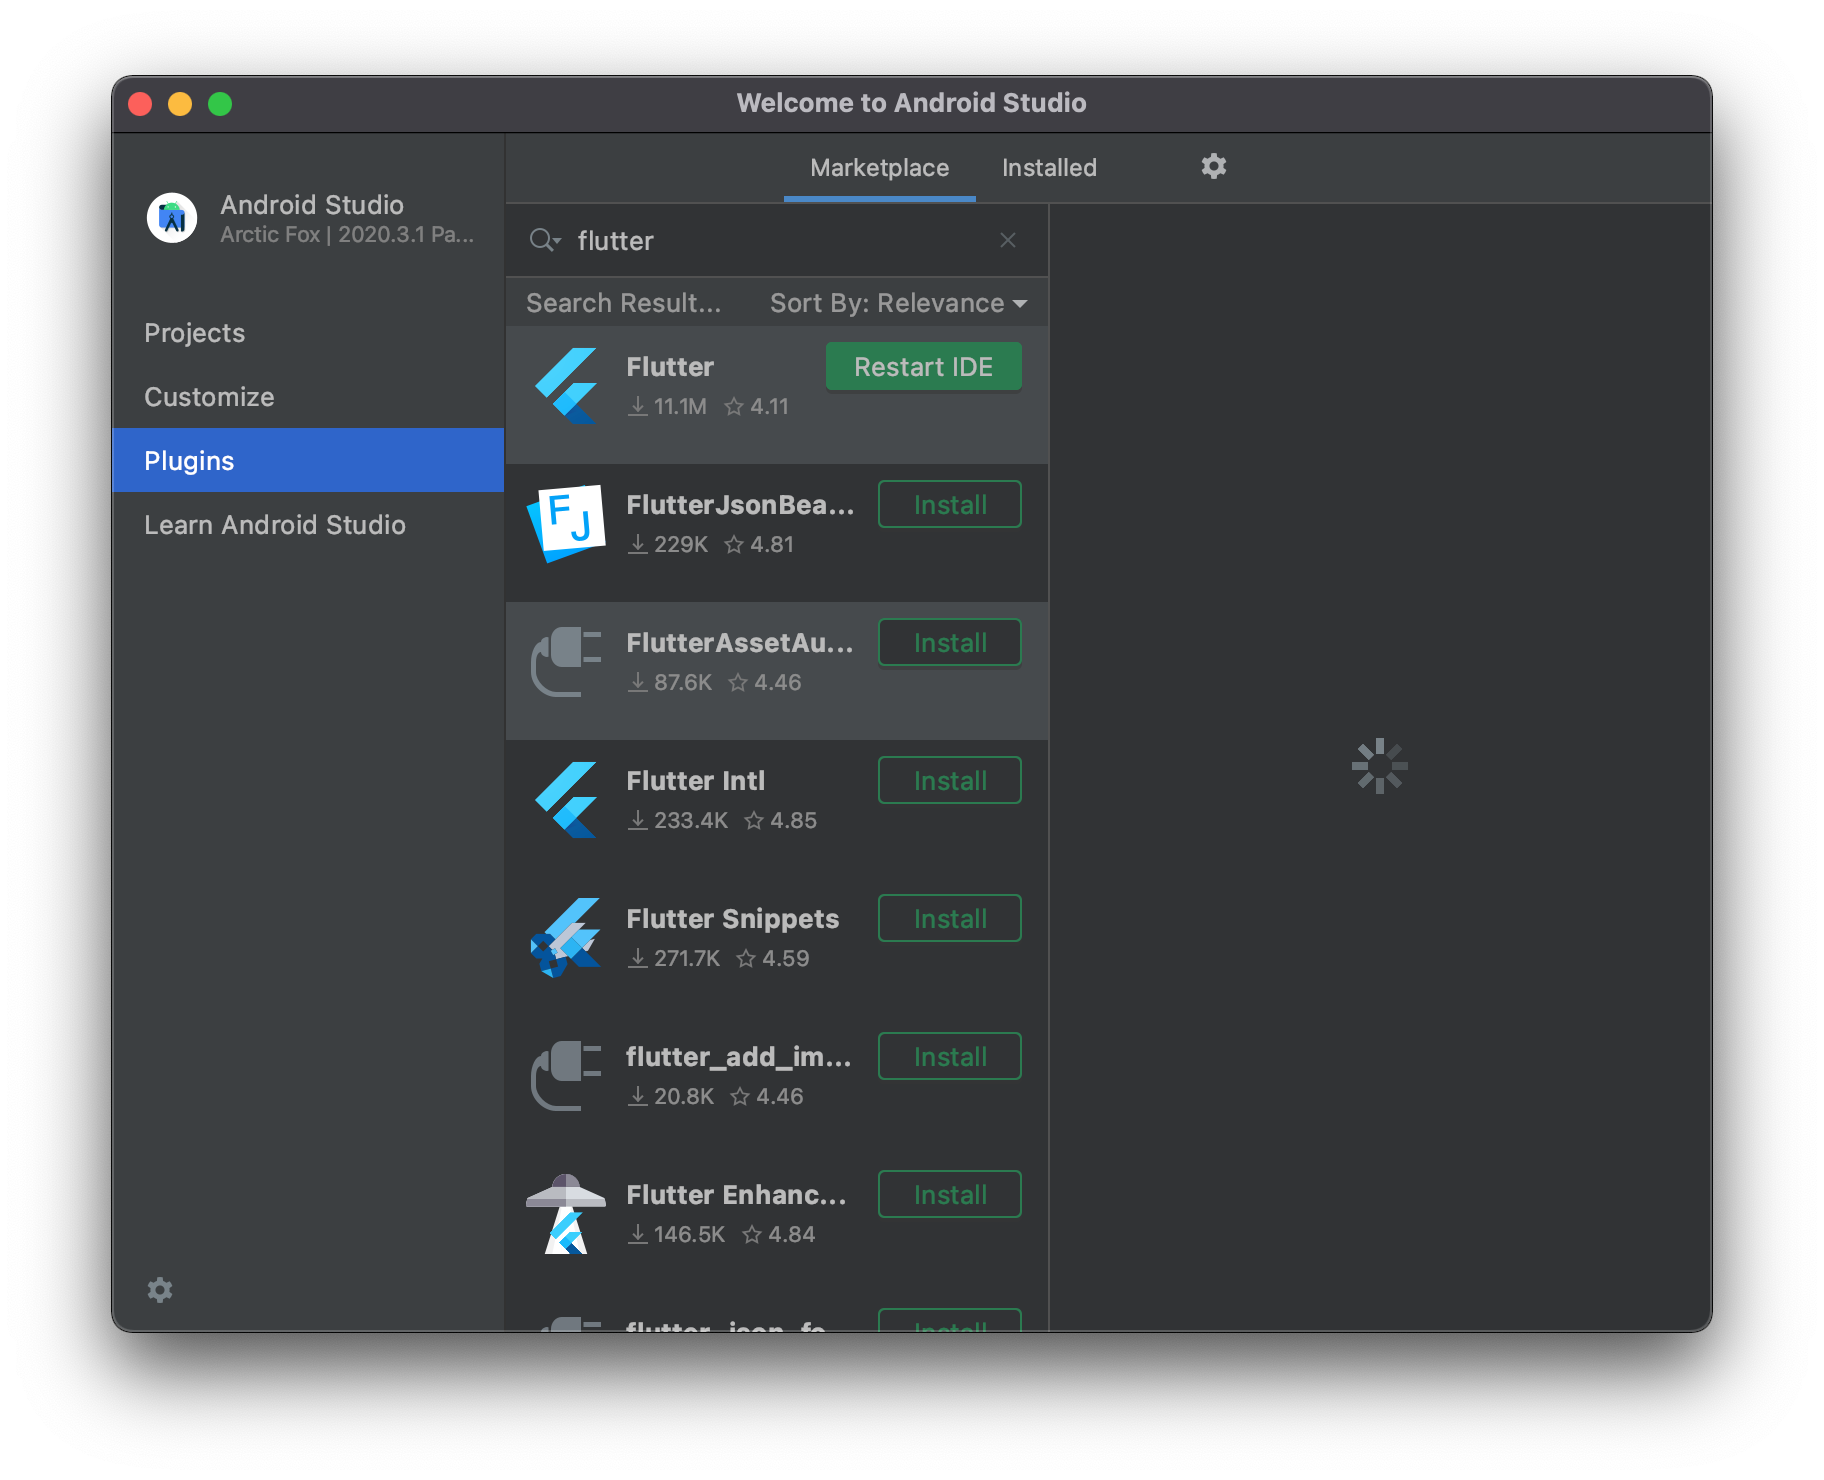The image size is (1824, 1480).
Task: Click the FlutterJsonBean FJ icon
Action: (x=567, y=524)
